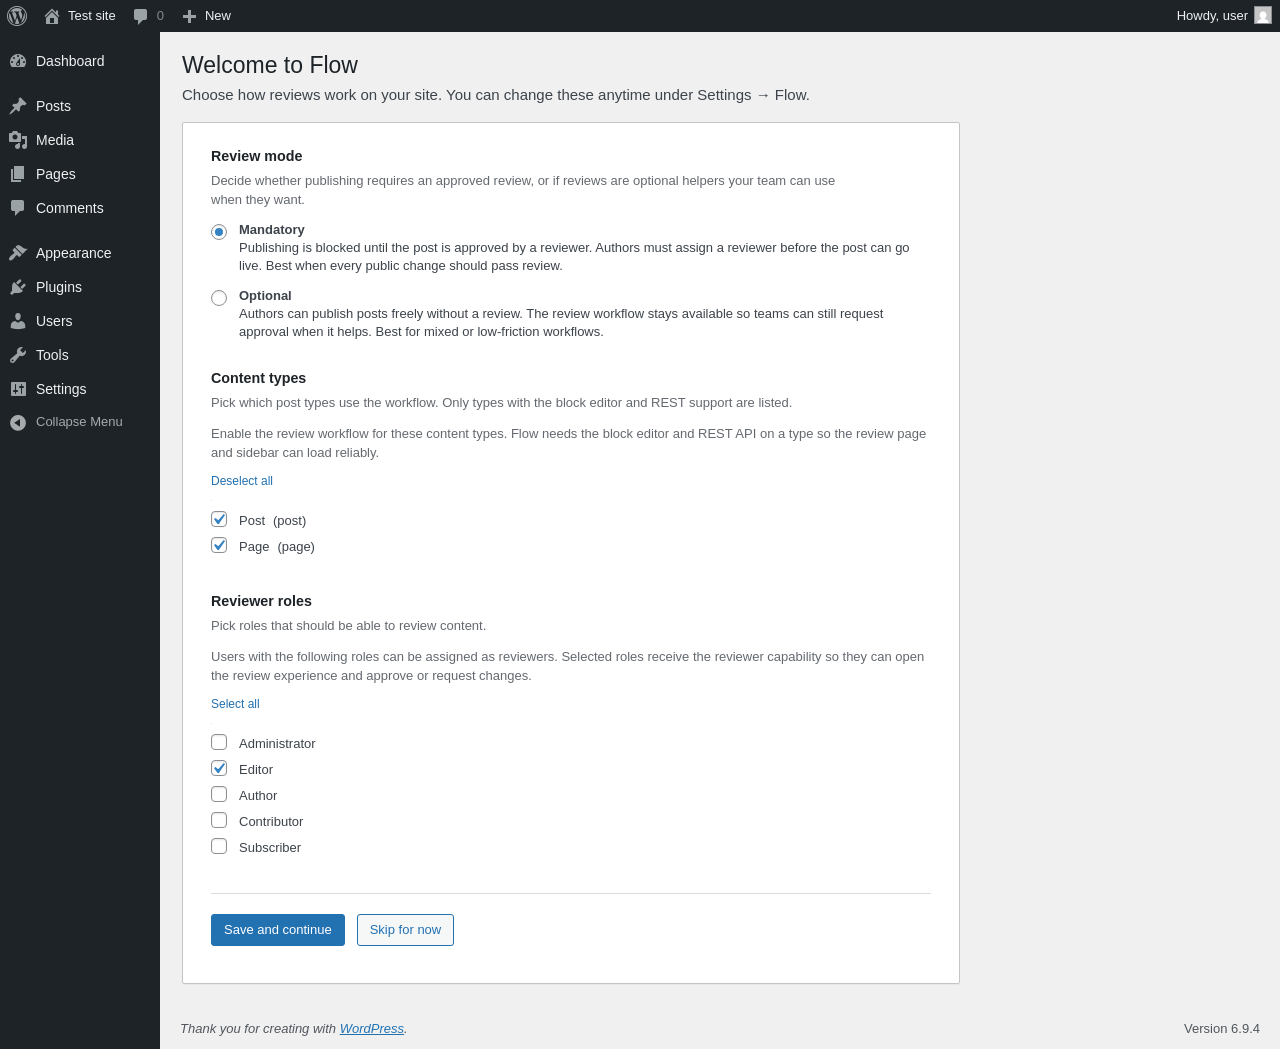The height and width of the screenshot is (1049, 1280).
Task: Click the Dashboard gauge icon
Action: [x=18, y=61]
